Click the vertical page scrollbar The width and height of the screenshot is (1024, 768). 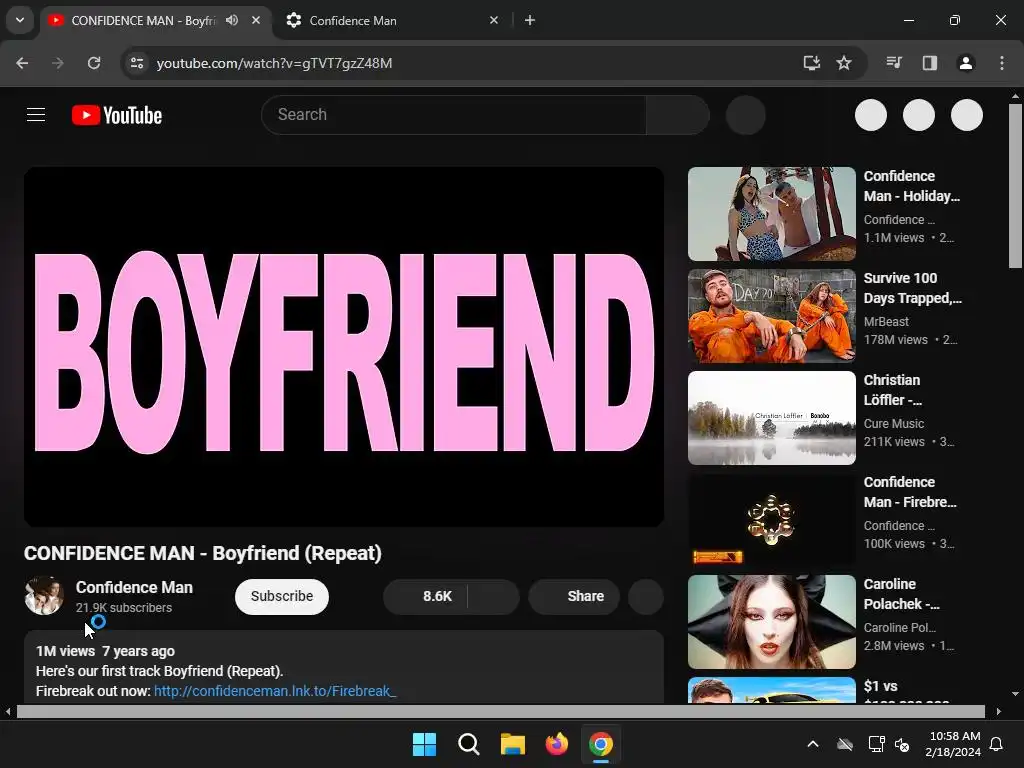click(1015, 186)
